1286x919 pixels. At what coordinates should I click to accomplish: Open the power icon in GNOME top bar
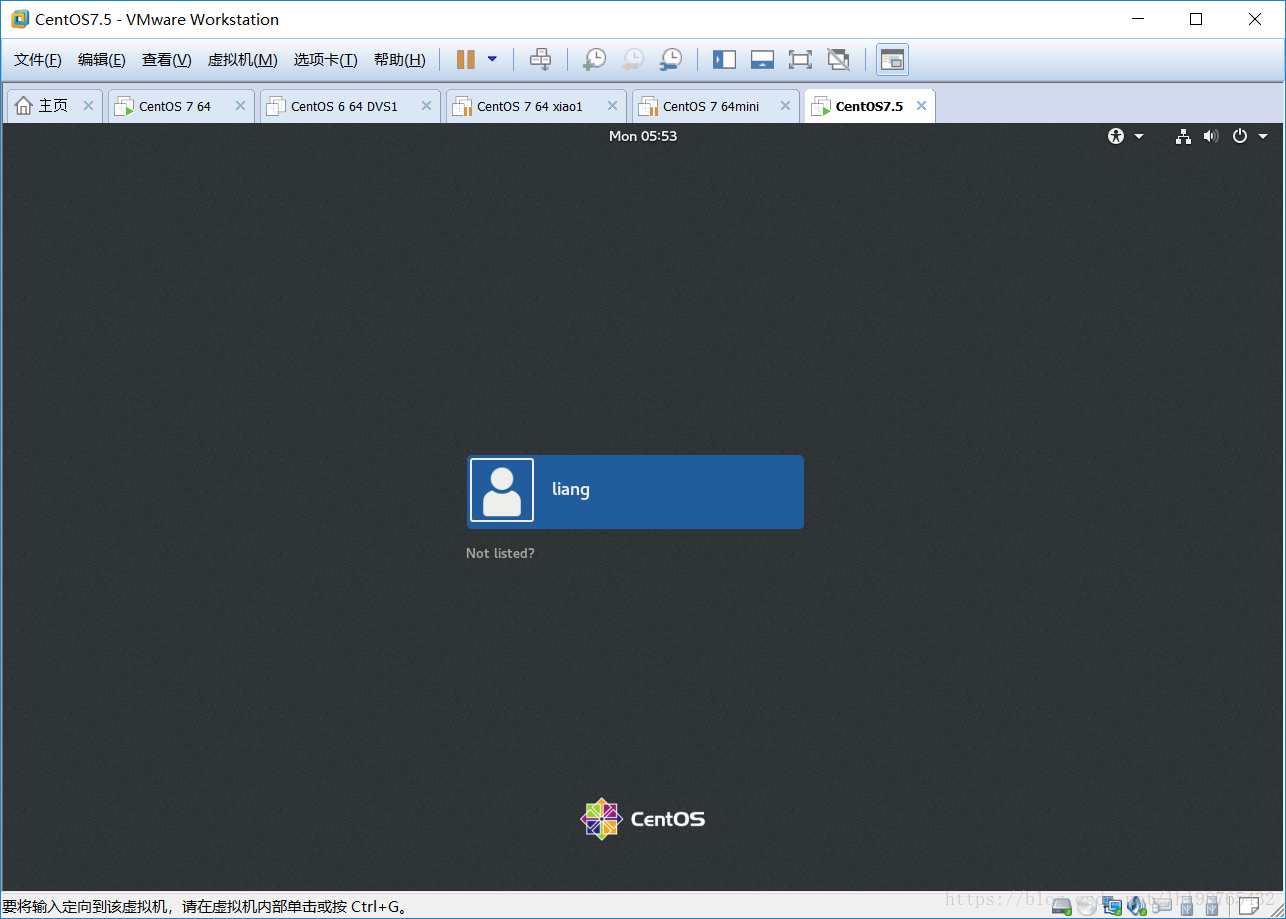tap(1240, 136)
